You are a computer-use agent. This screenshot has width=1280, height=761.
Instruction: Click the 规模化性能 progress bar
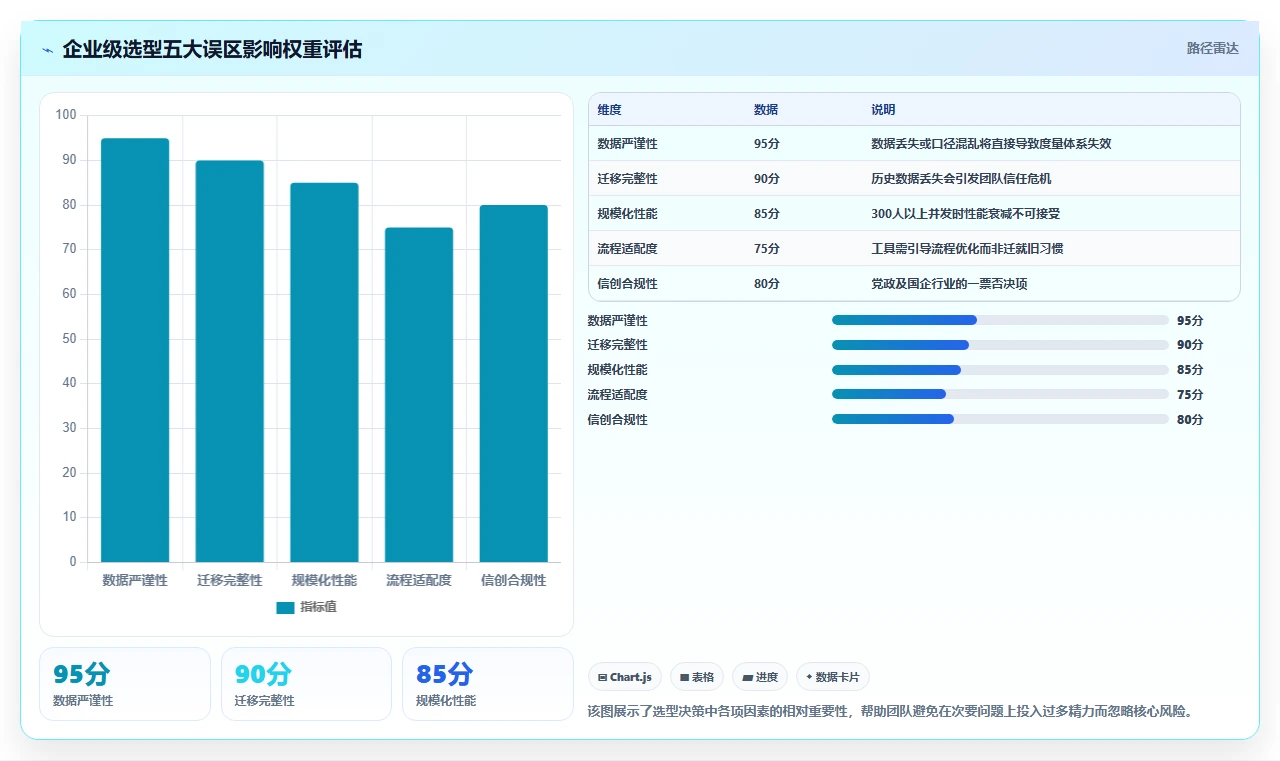click(x=1000, y=370)
